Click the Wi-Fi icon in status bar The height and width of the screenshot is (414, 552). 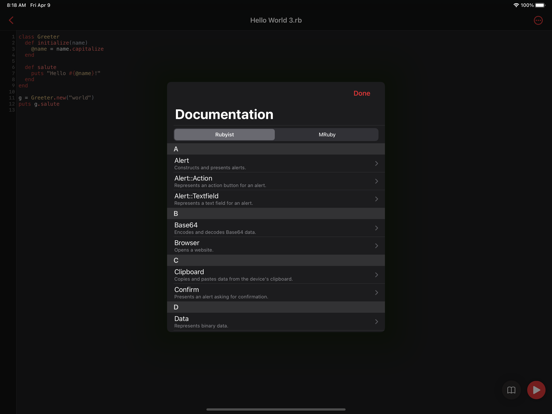click(516, 5)
